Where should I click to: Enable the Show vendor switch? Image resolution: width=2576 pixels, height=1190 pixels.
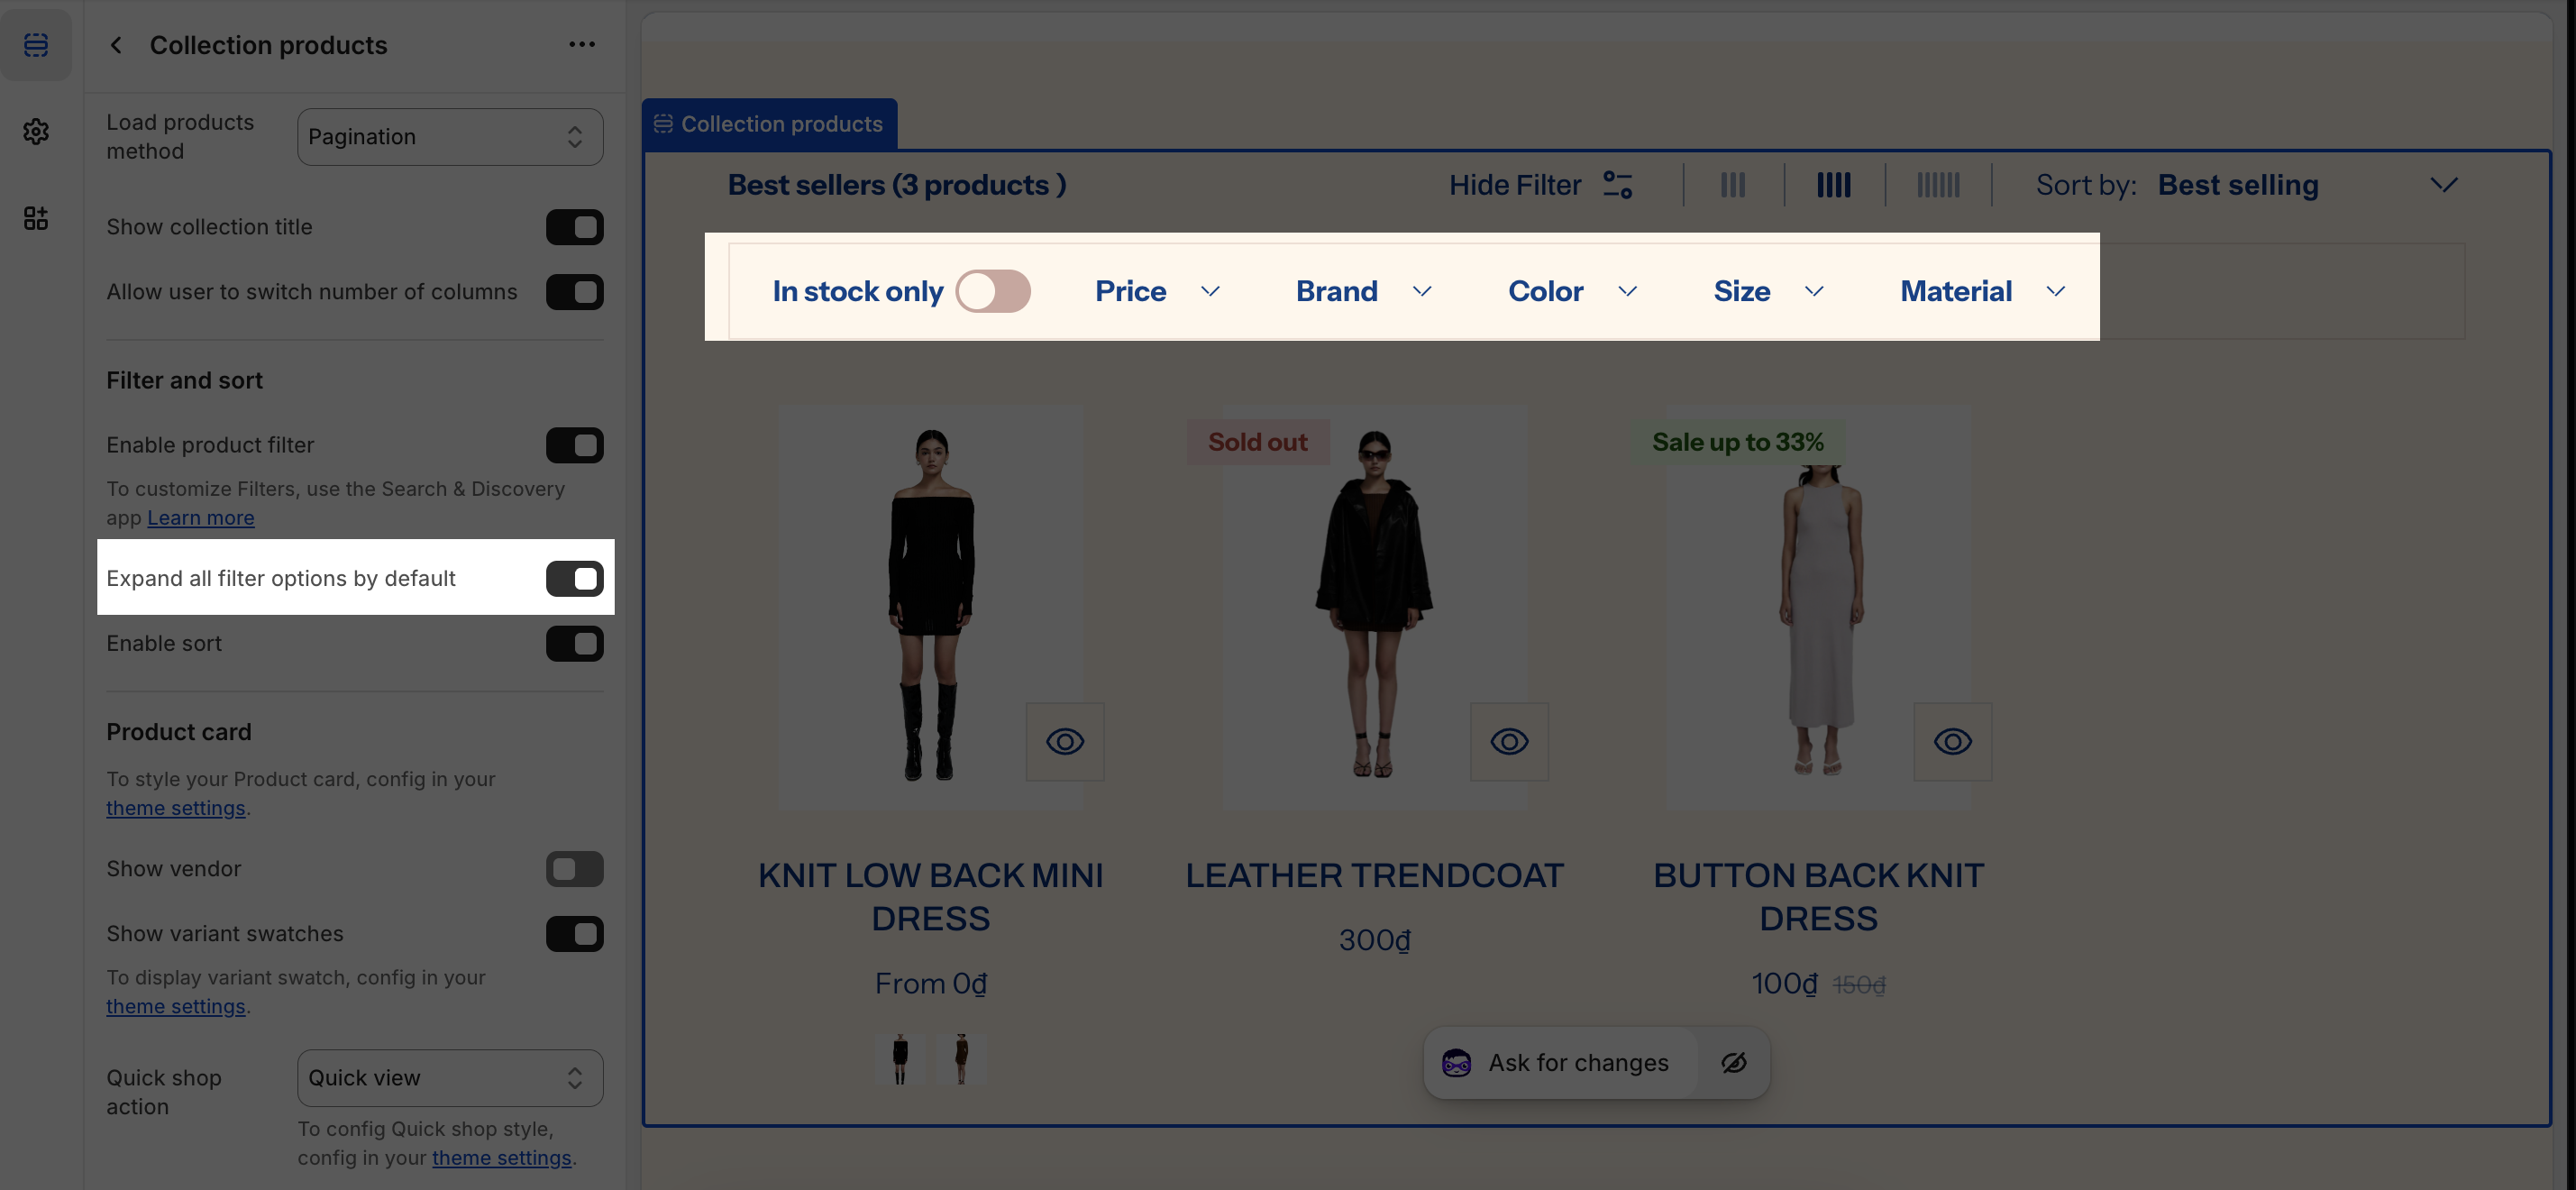[574, 868]
